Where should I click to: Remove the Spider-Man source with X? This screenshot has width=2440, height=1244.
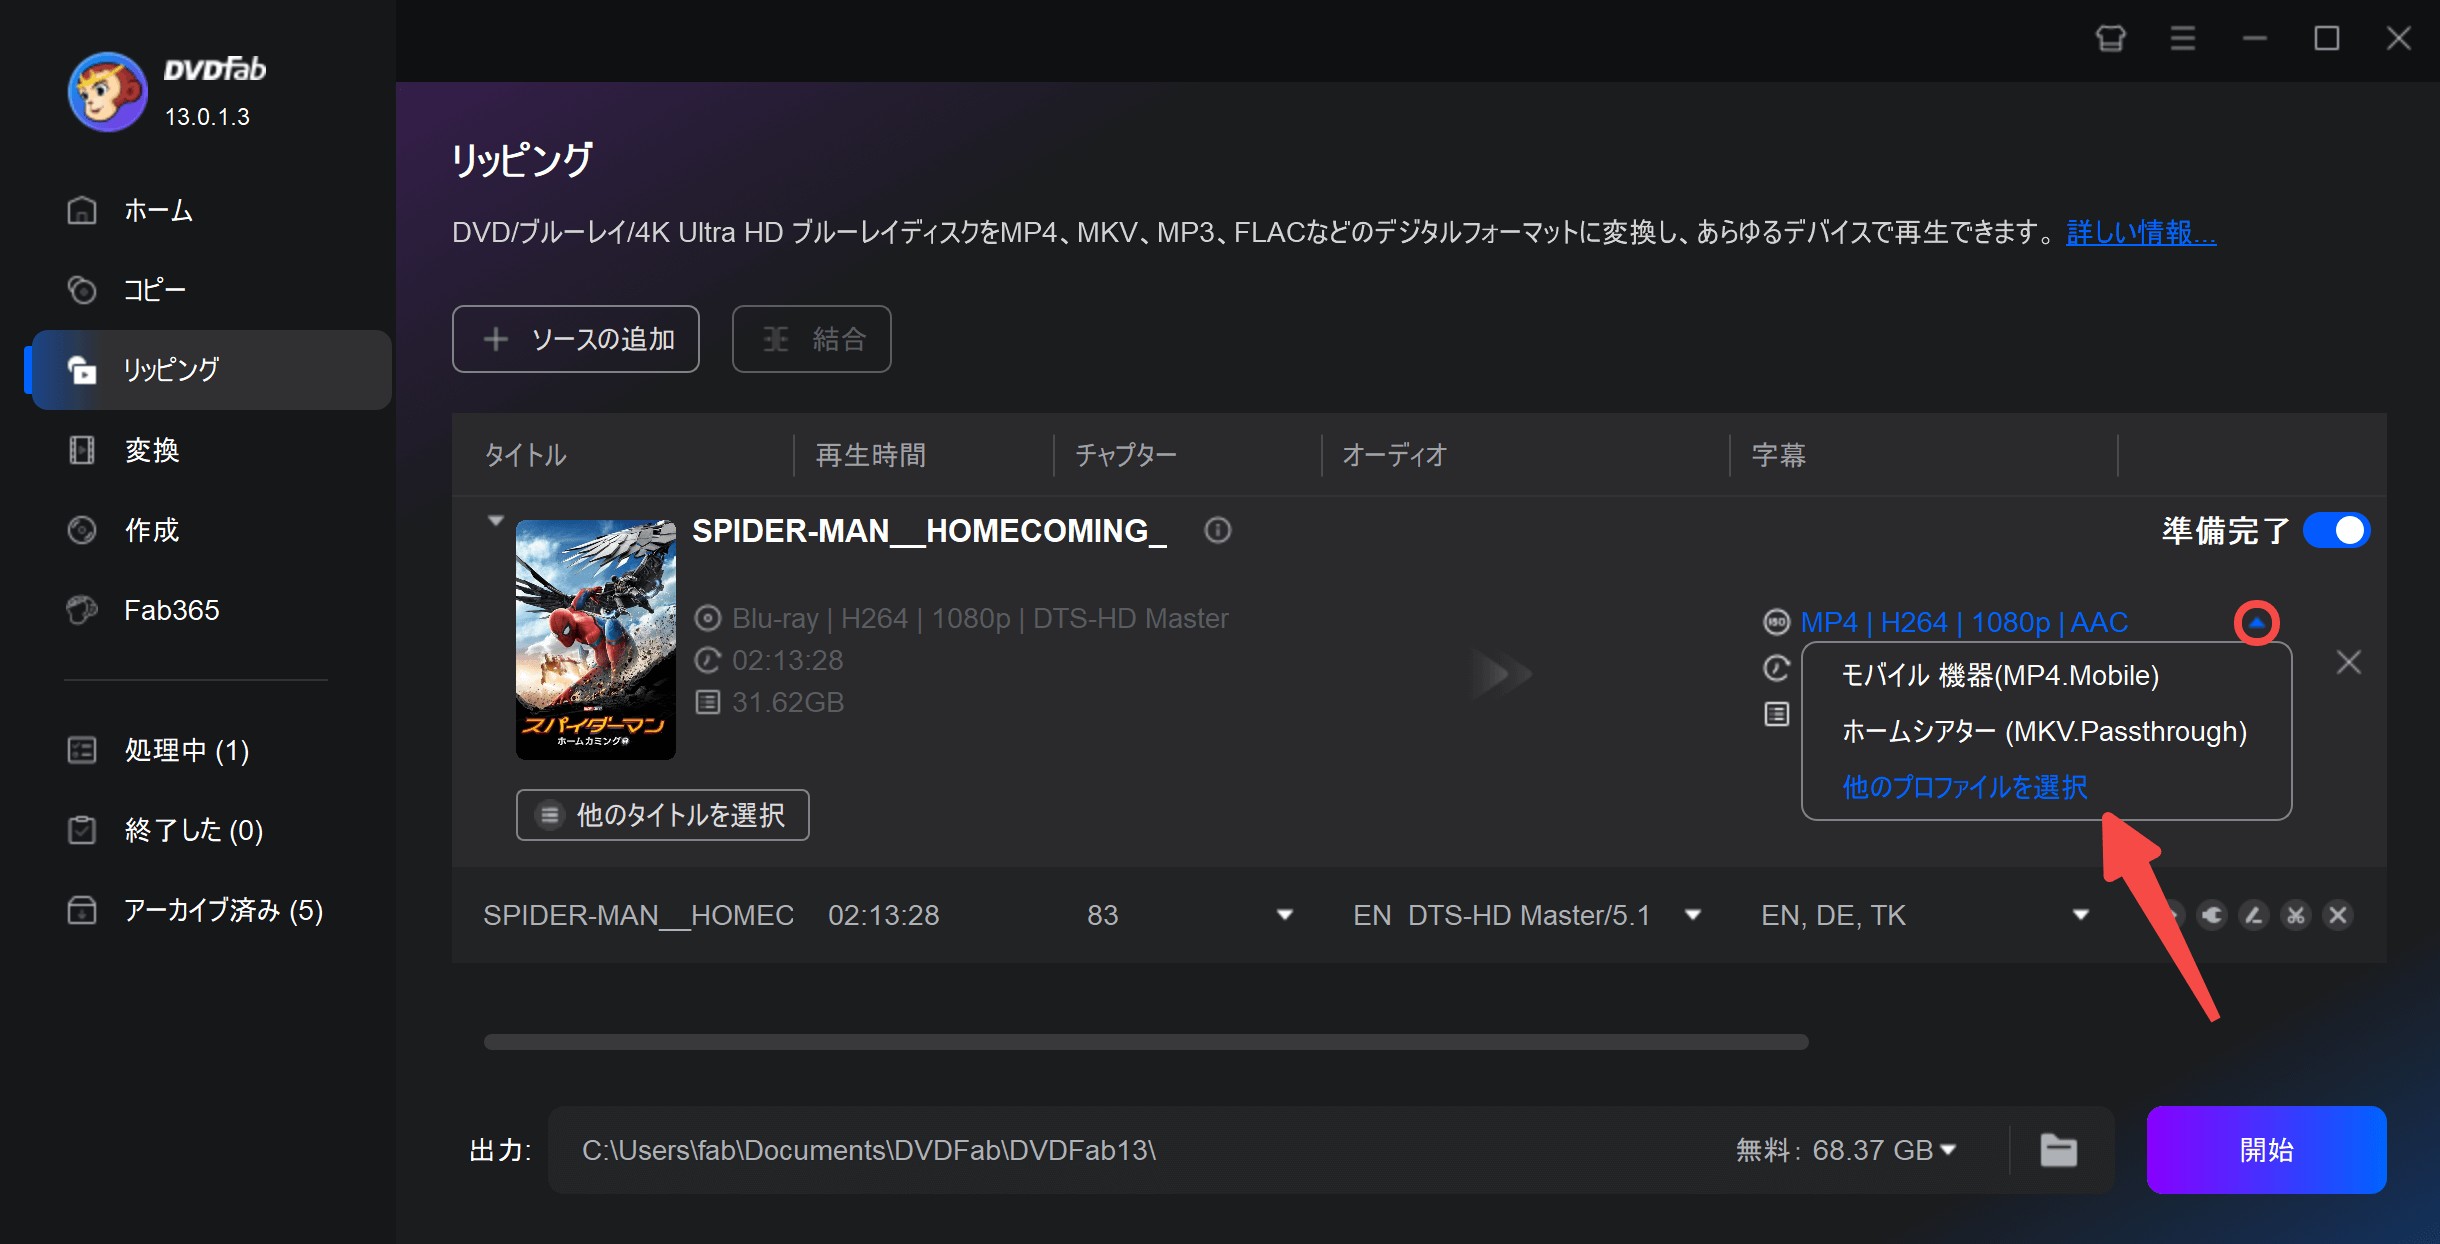pos(2349,662)
